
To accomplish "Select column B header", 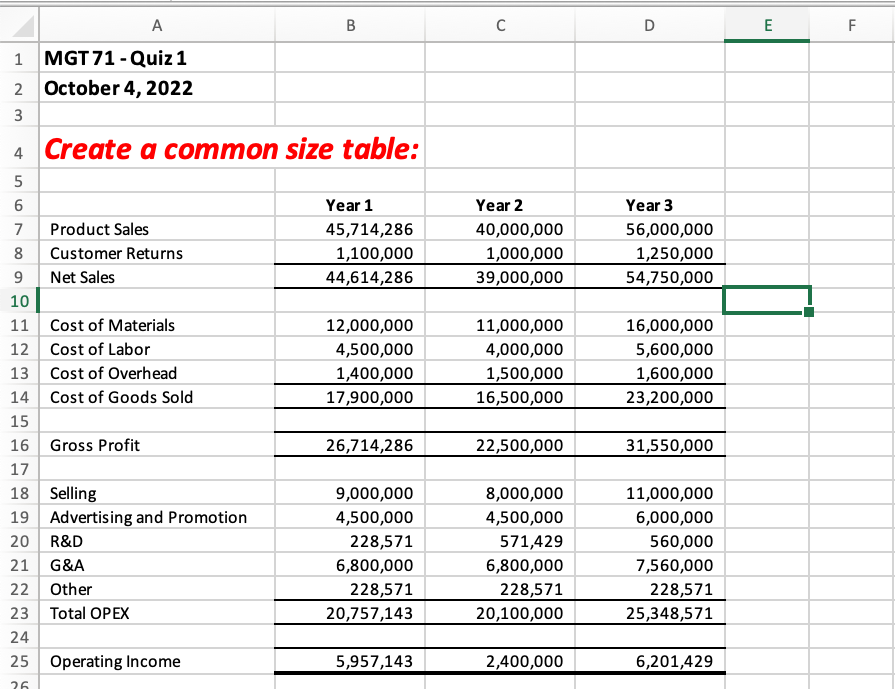I will point(349,27).
